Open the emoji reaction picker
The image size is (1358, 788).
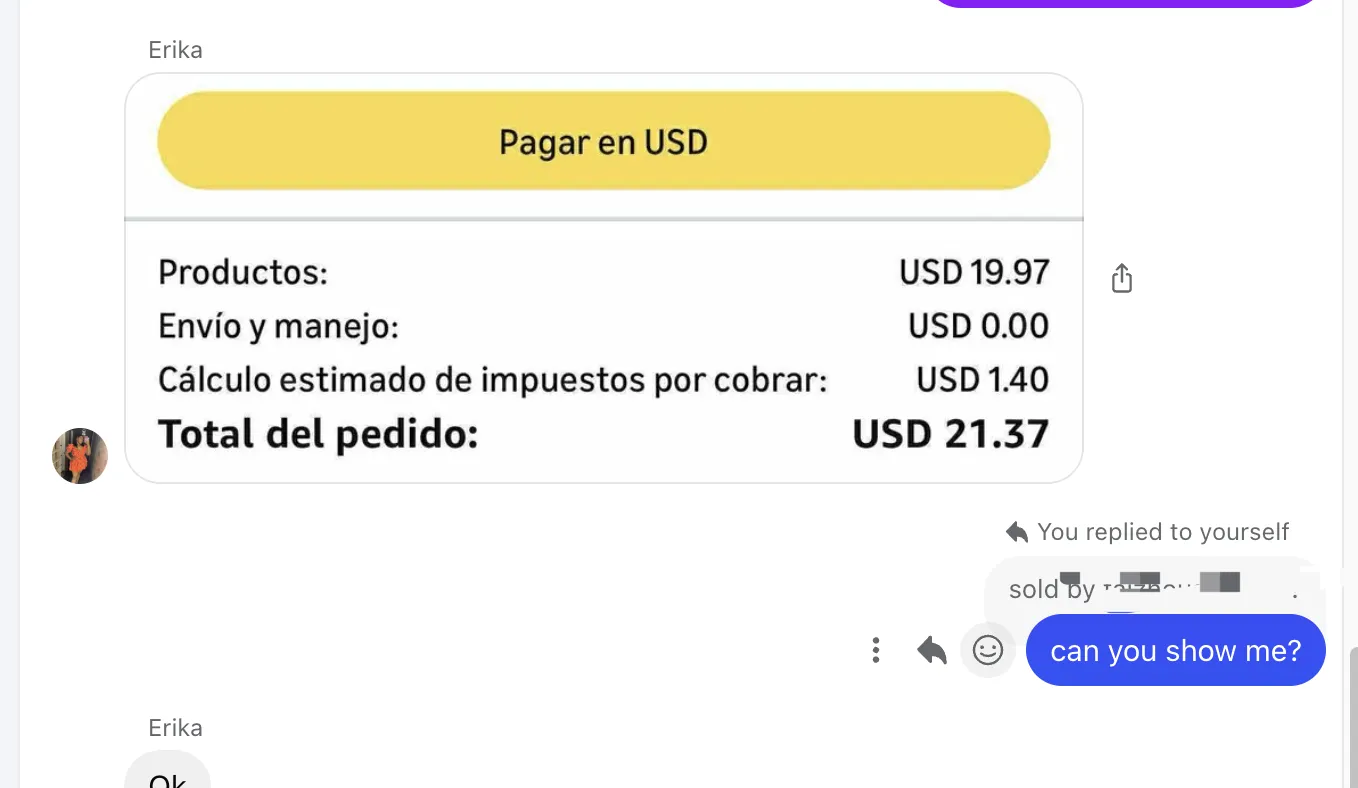[988, 651]
